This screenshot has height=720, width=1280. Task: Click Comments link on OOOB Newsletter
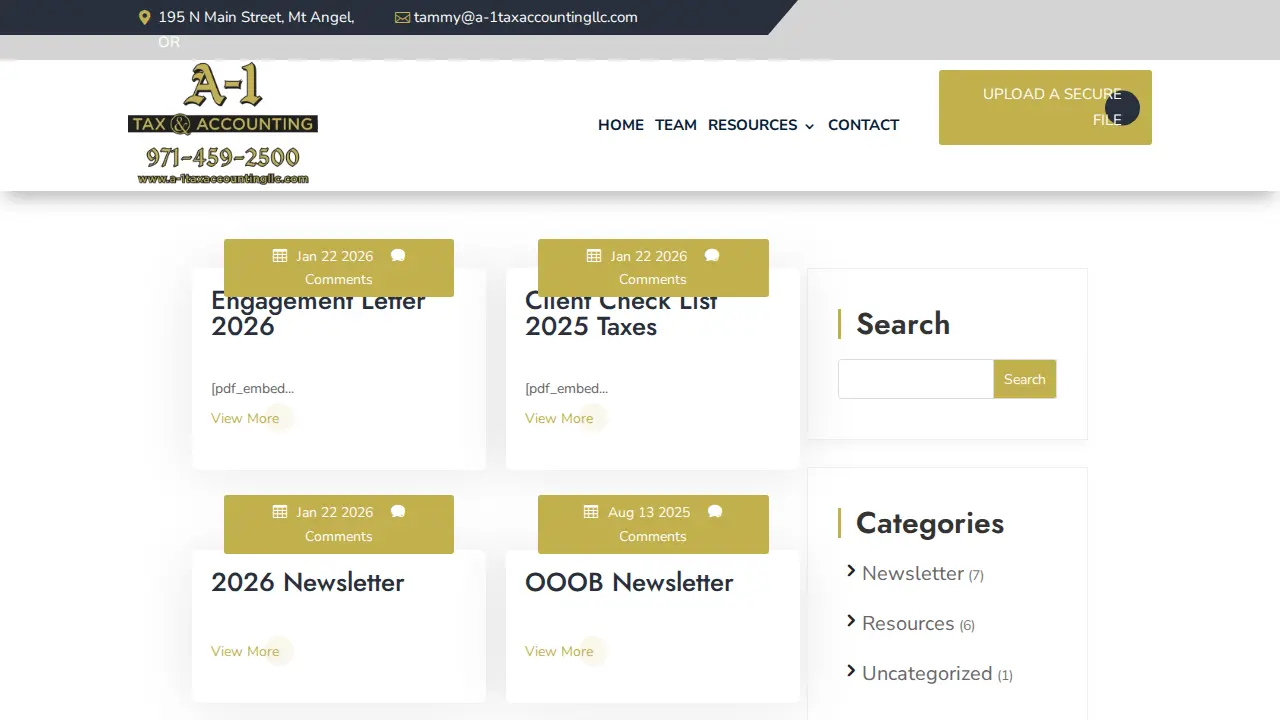point(653,536)
